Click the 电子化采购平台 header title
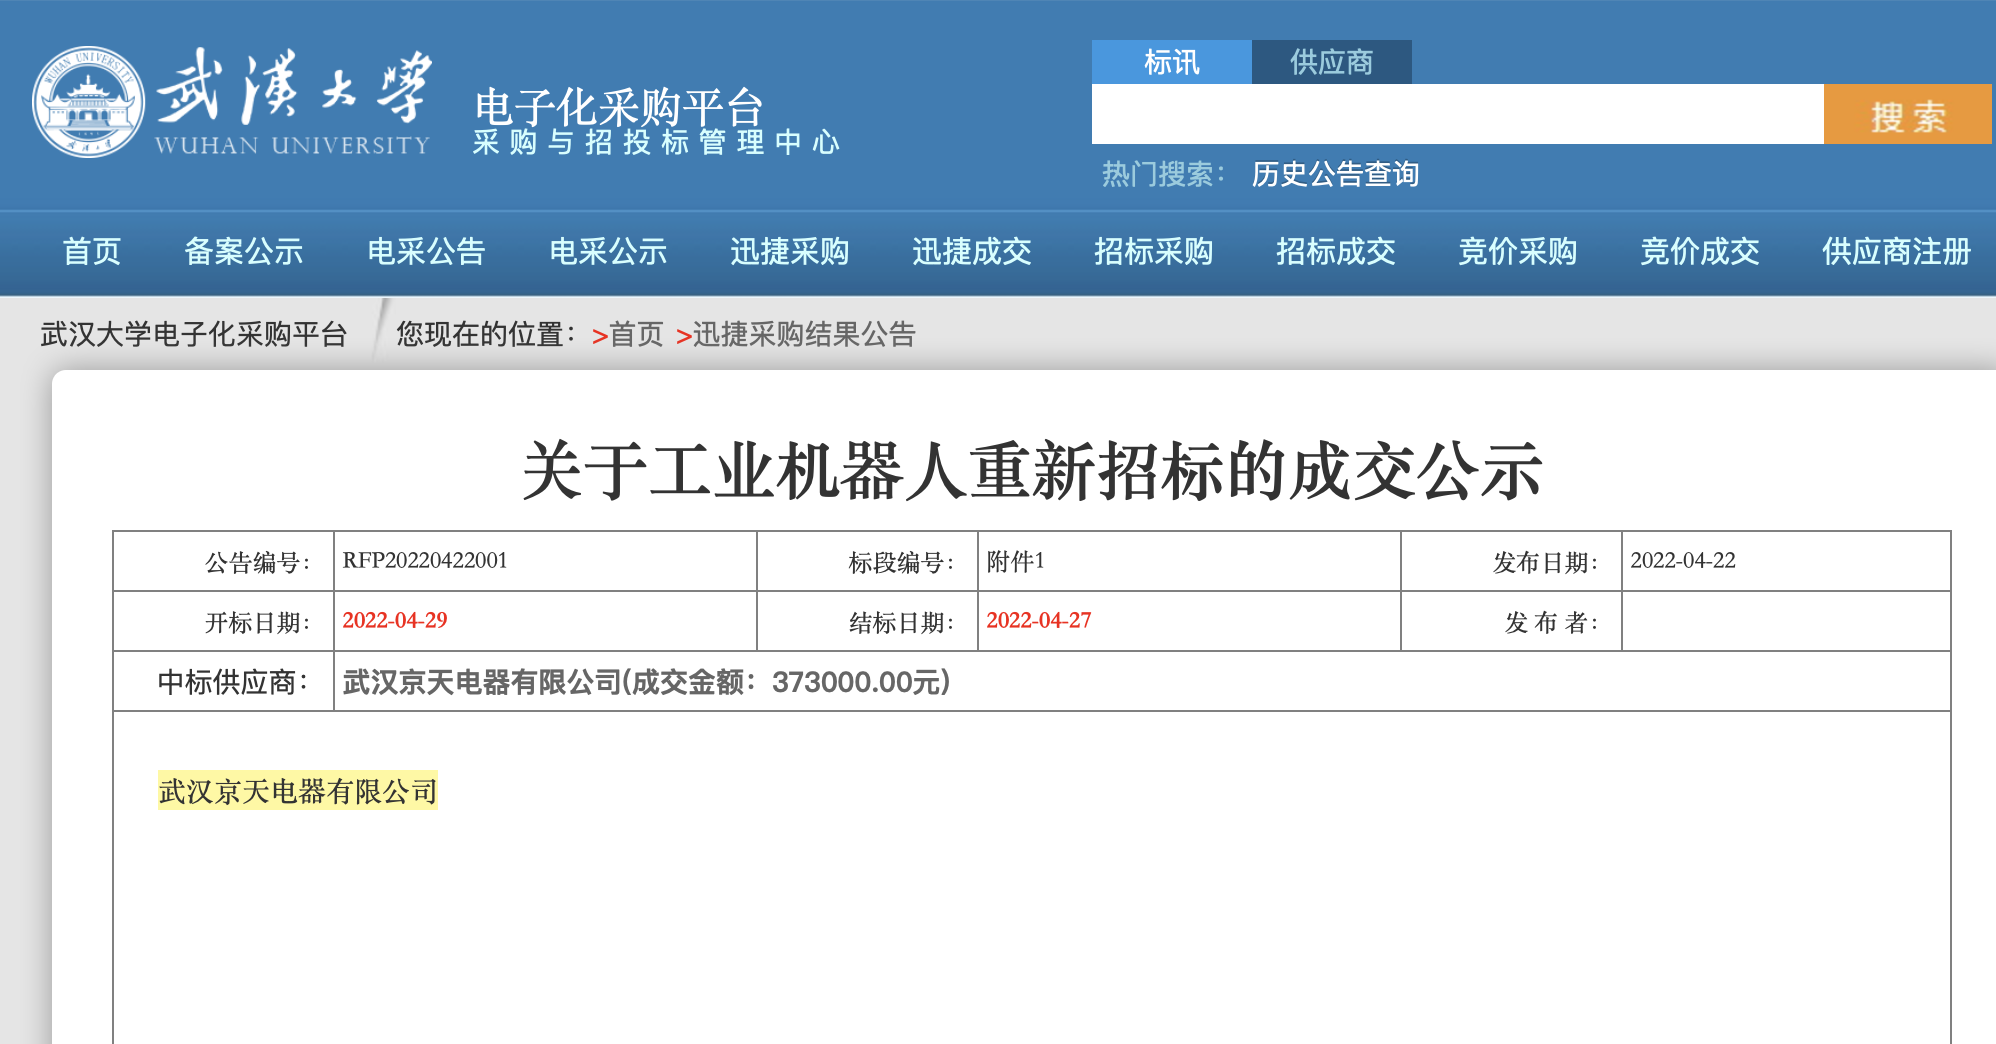1996x1044 pixels. [619, 106]
